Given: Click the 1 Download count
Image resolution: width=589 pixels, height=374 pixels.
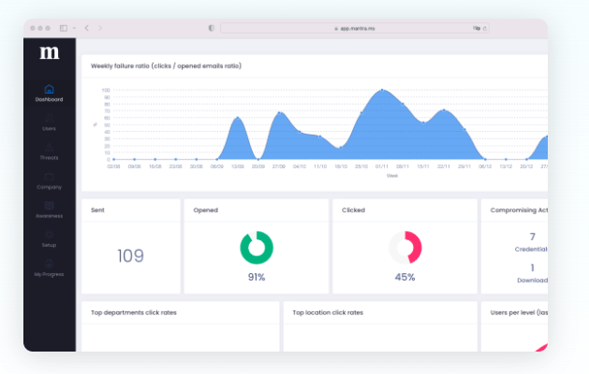Looking at the screenshot, I should point(532,268).
